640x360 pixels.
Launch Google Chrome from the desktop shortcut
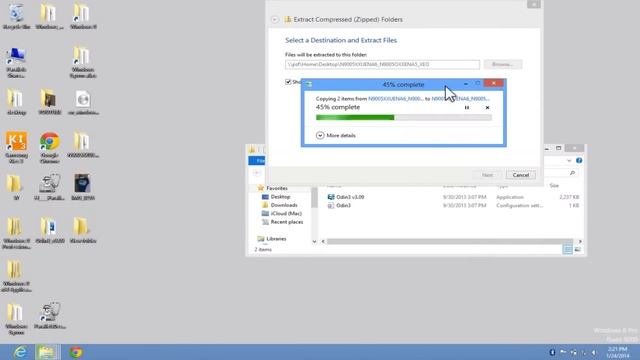[x=50, y=147]
